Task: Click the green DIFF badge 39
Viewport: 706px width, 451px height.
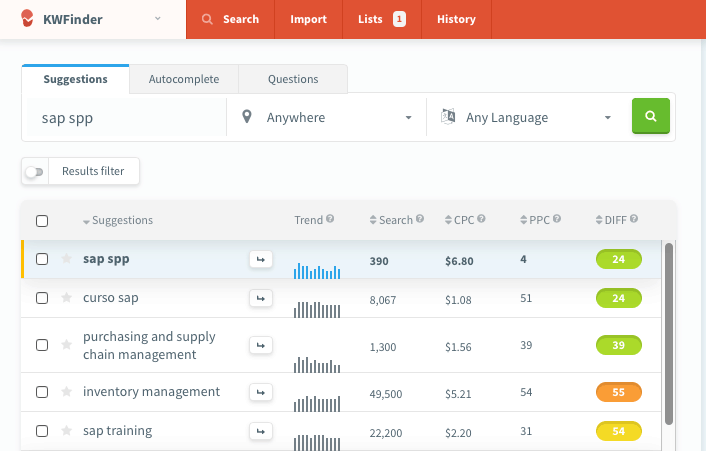Action: click(x=619, y=345)
